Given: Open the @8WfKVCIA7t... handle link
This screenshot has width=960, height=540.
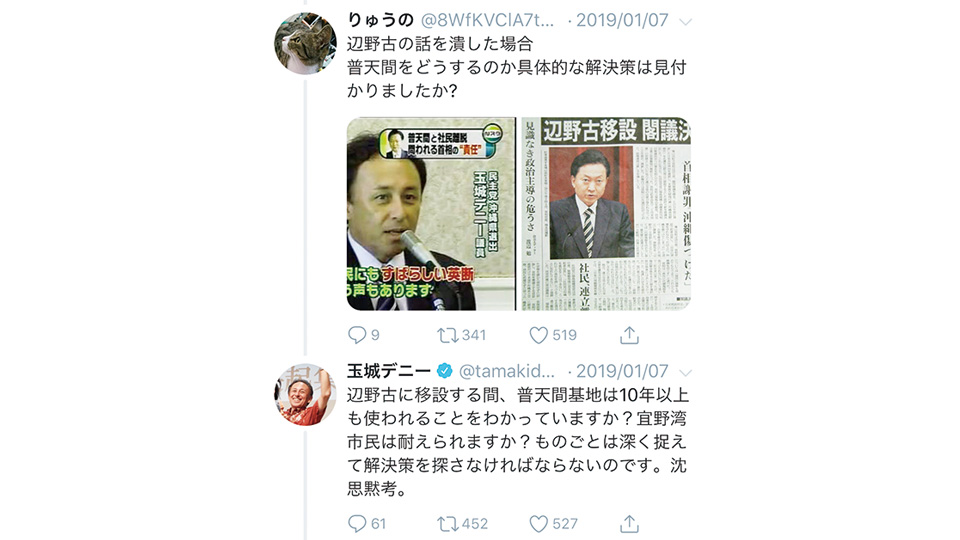Looking at the screenshot, I should click(487, 20).
